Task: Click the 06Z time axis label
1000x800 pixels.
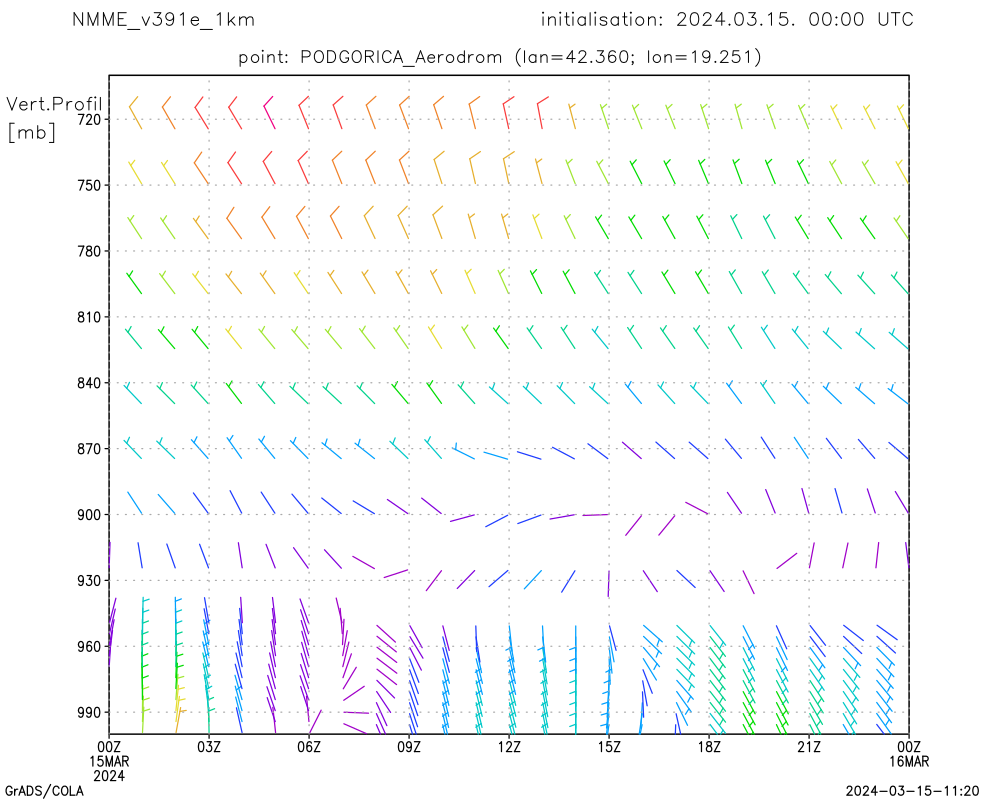Action: coord(309,747)
